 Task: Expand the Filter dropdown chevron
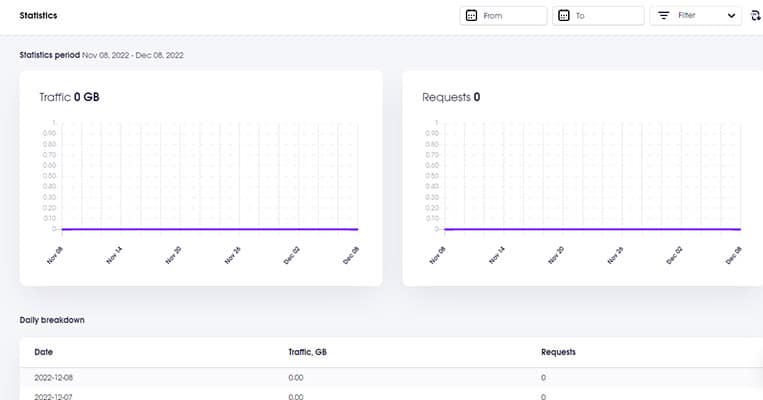(x=731, y=16)
